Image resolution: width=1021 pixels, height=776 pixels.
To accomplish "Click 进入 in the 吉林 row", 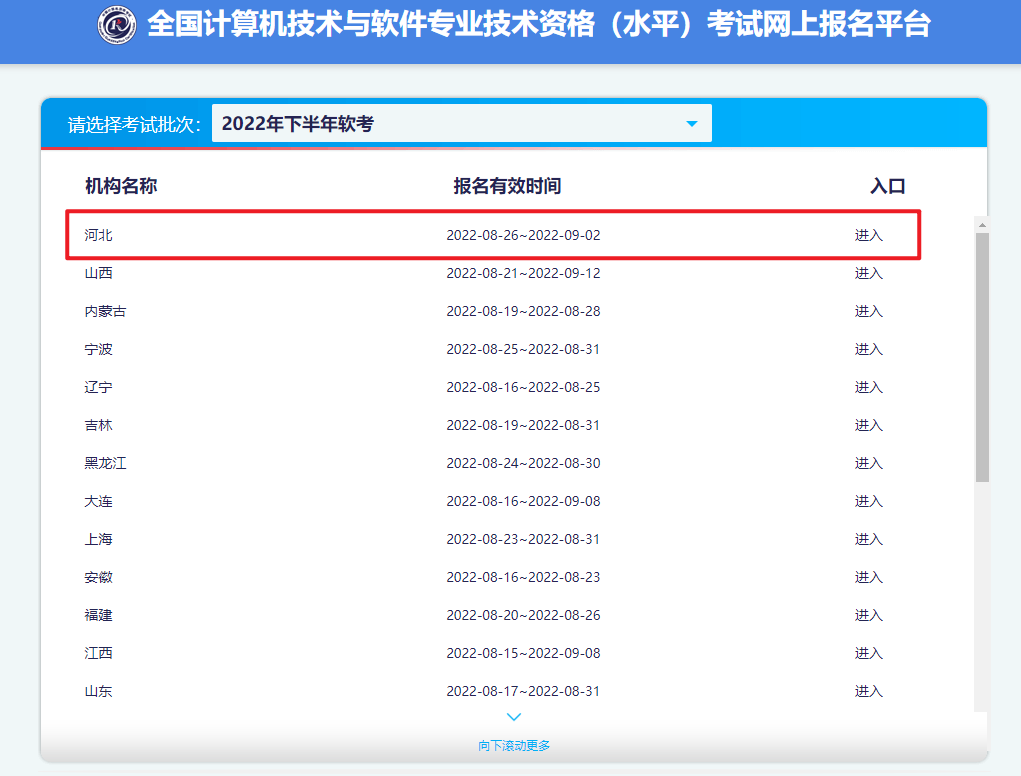I will [868, 425].
